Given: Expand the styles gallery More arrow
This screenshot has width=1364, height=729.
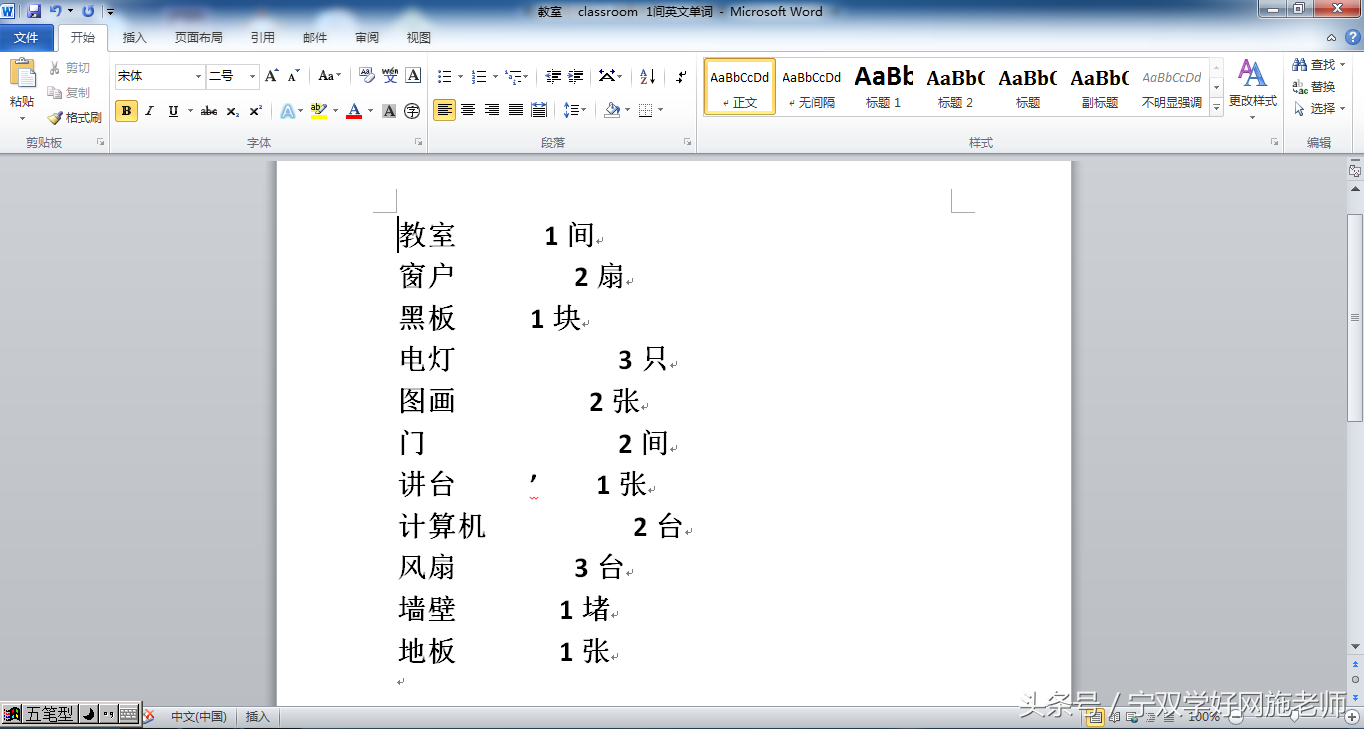Looking at the screenshot, I should pos(1217,106).
